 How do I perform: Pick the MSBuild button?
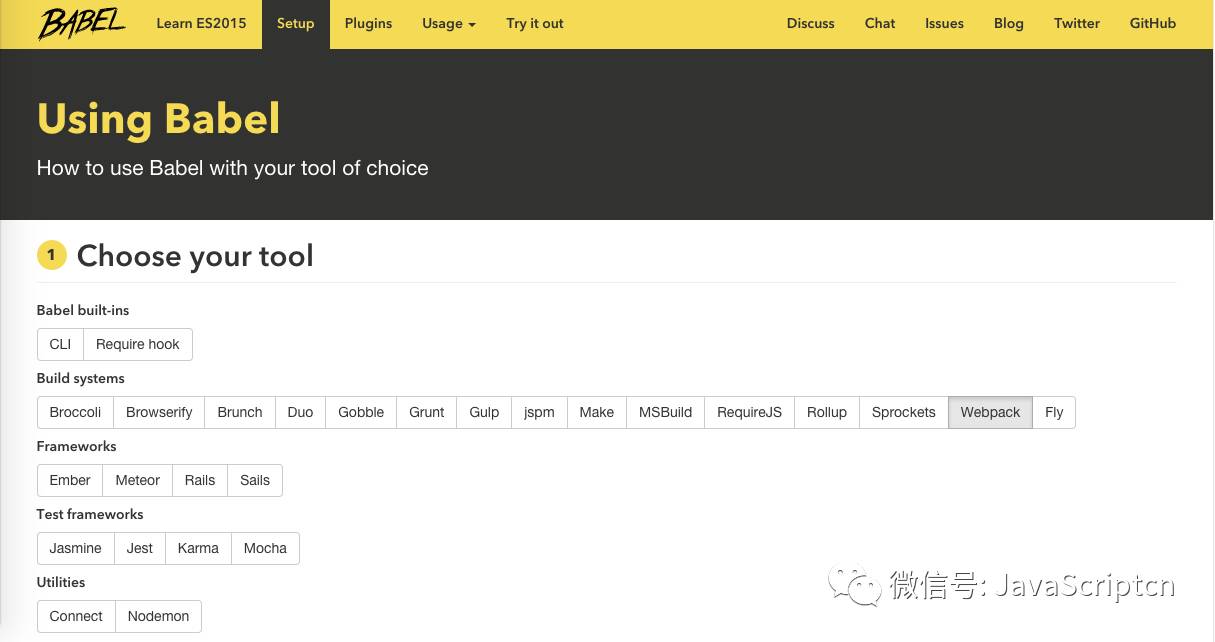[666, 412]
